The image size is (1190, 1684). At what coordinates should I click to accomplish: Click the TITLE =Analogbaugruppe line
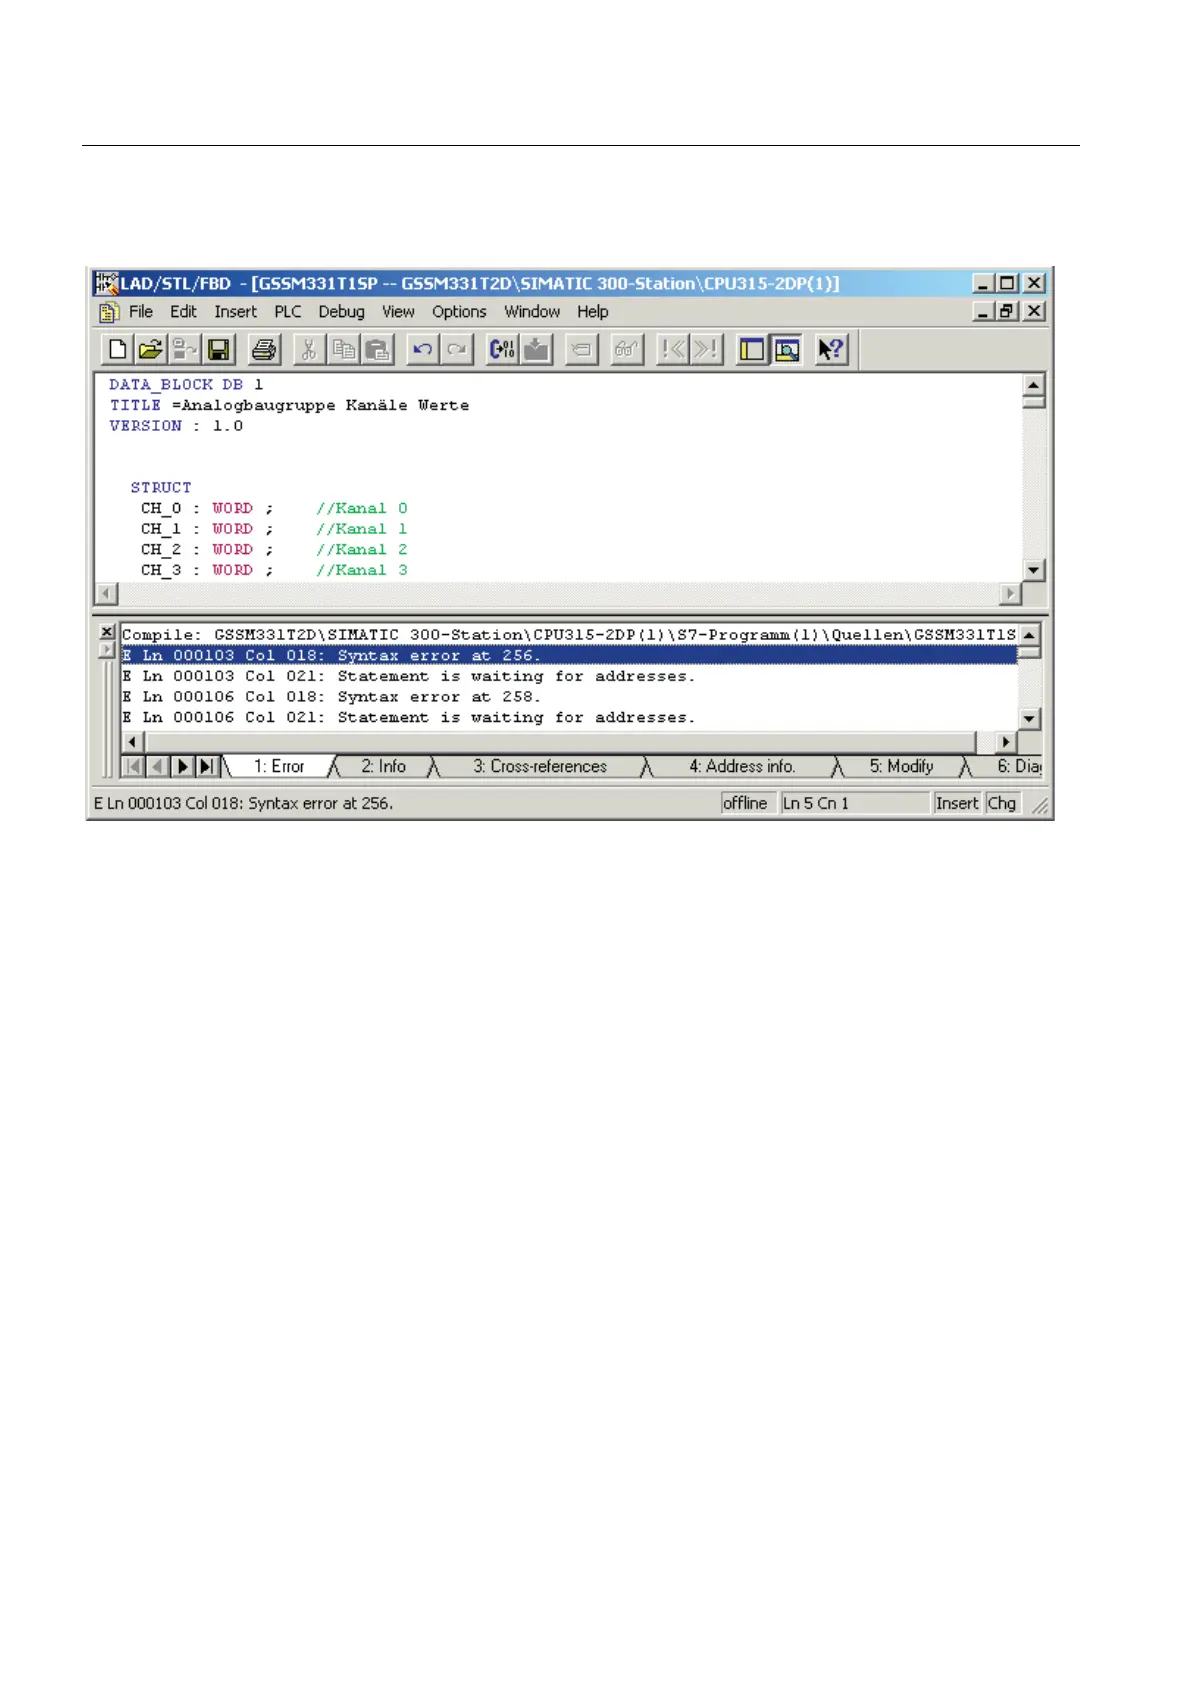click(289, 405)
